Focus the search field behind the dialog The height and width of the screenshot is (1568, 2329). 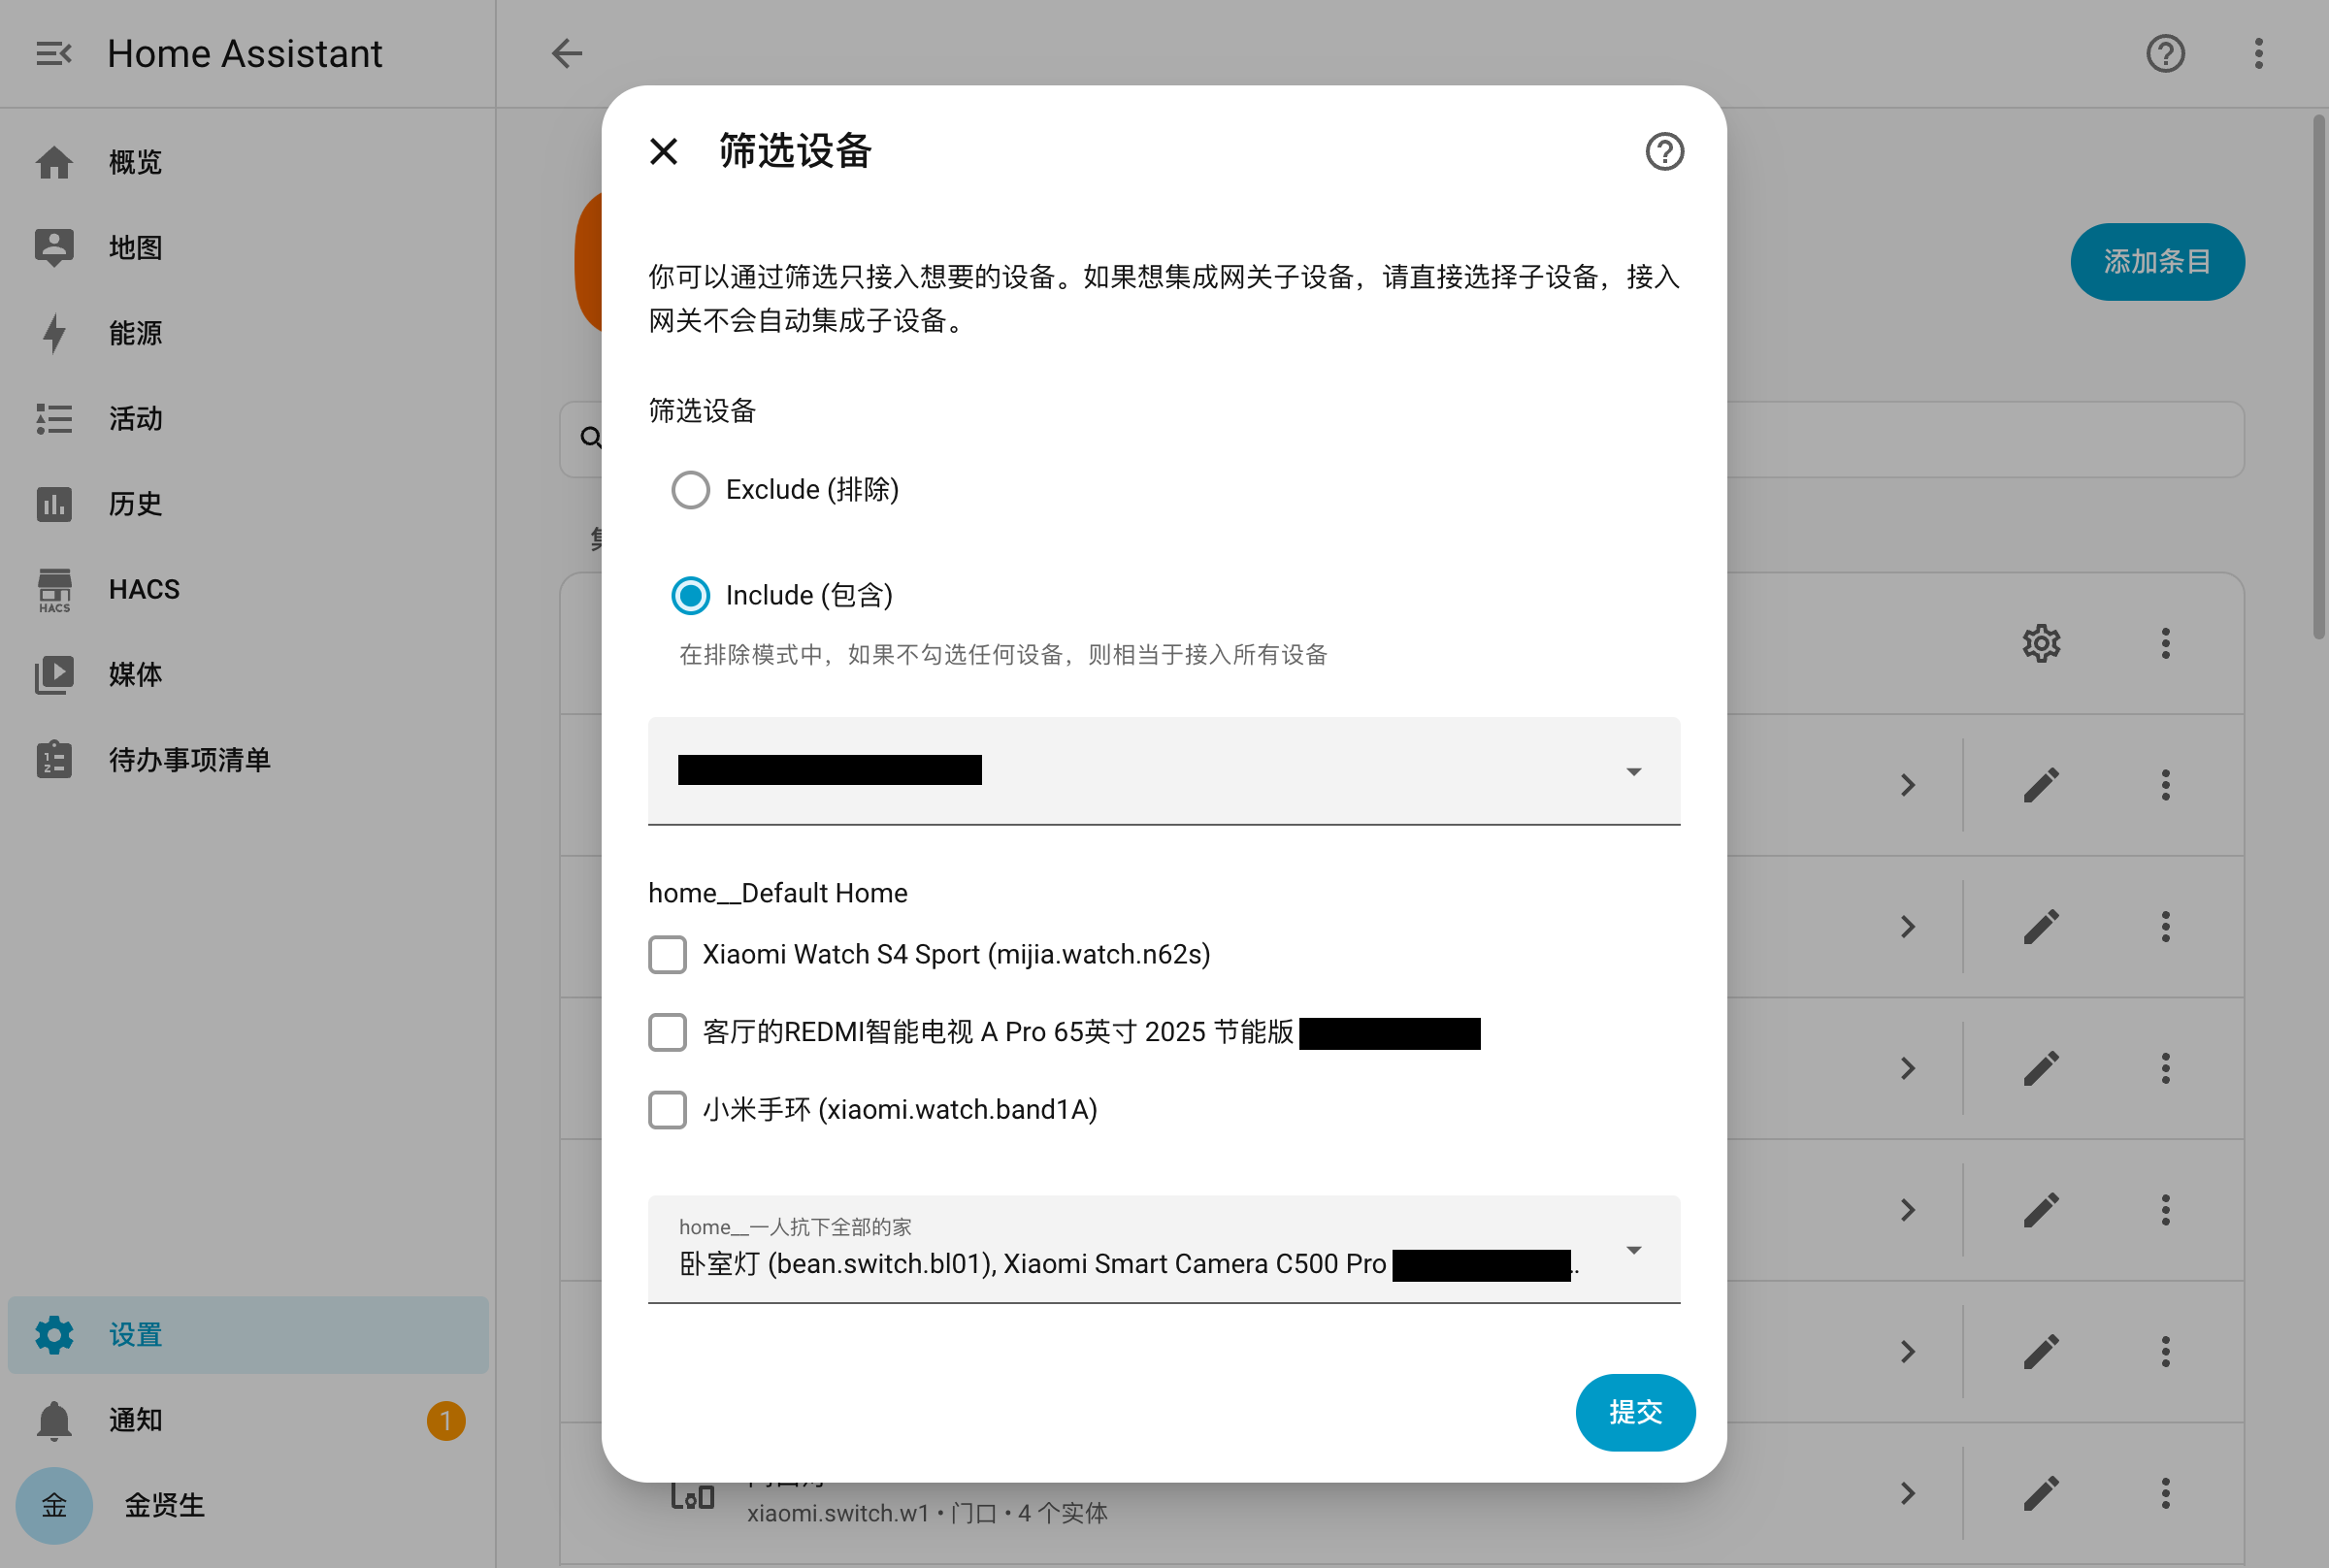pos(1401,439)
